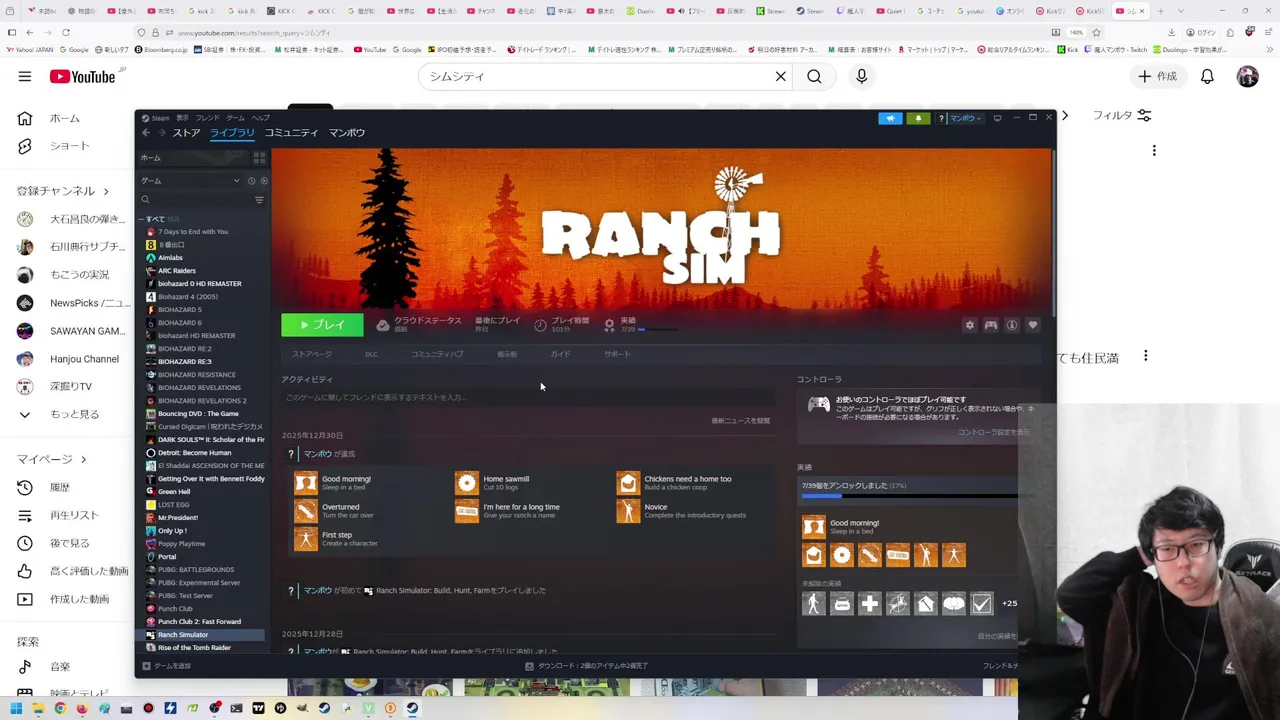Open the Home sawmill achievement icon
Image resolution: width=1280 pixels, height=720 pixels.
click(467, 483)
